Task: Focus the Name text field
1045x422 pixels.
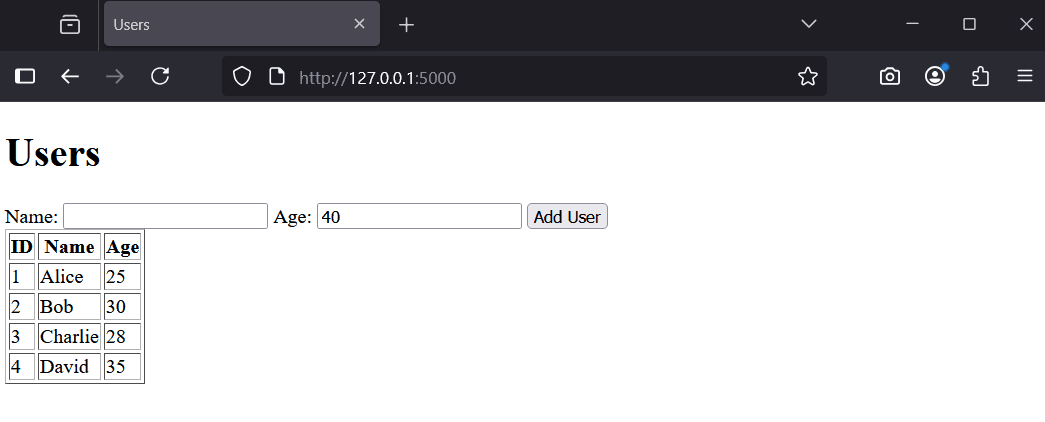Action: point(165,216)
